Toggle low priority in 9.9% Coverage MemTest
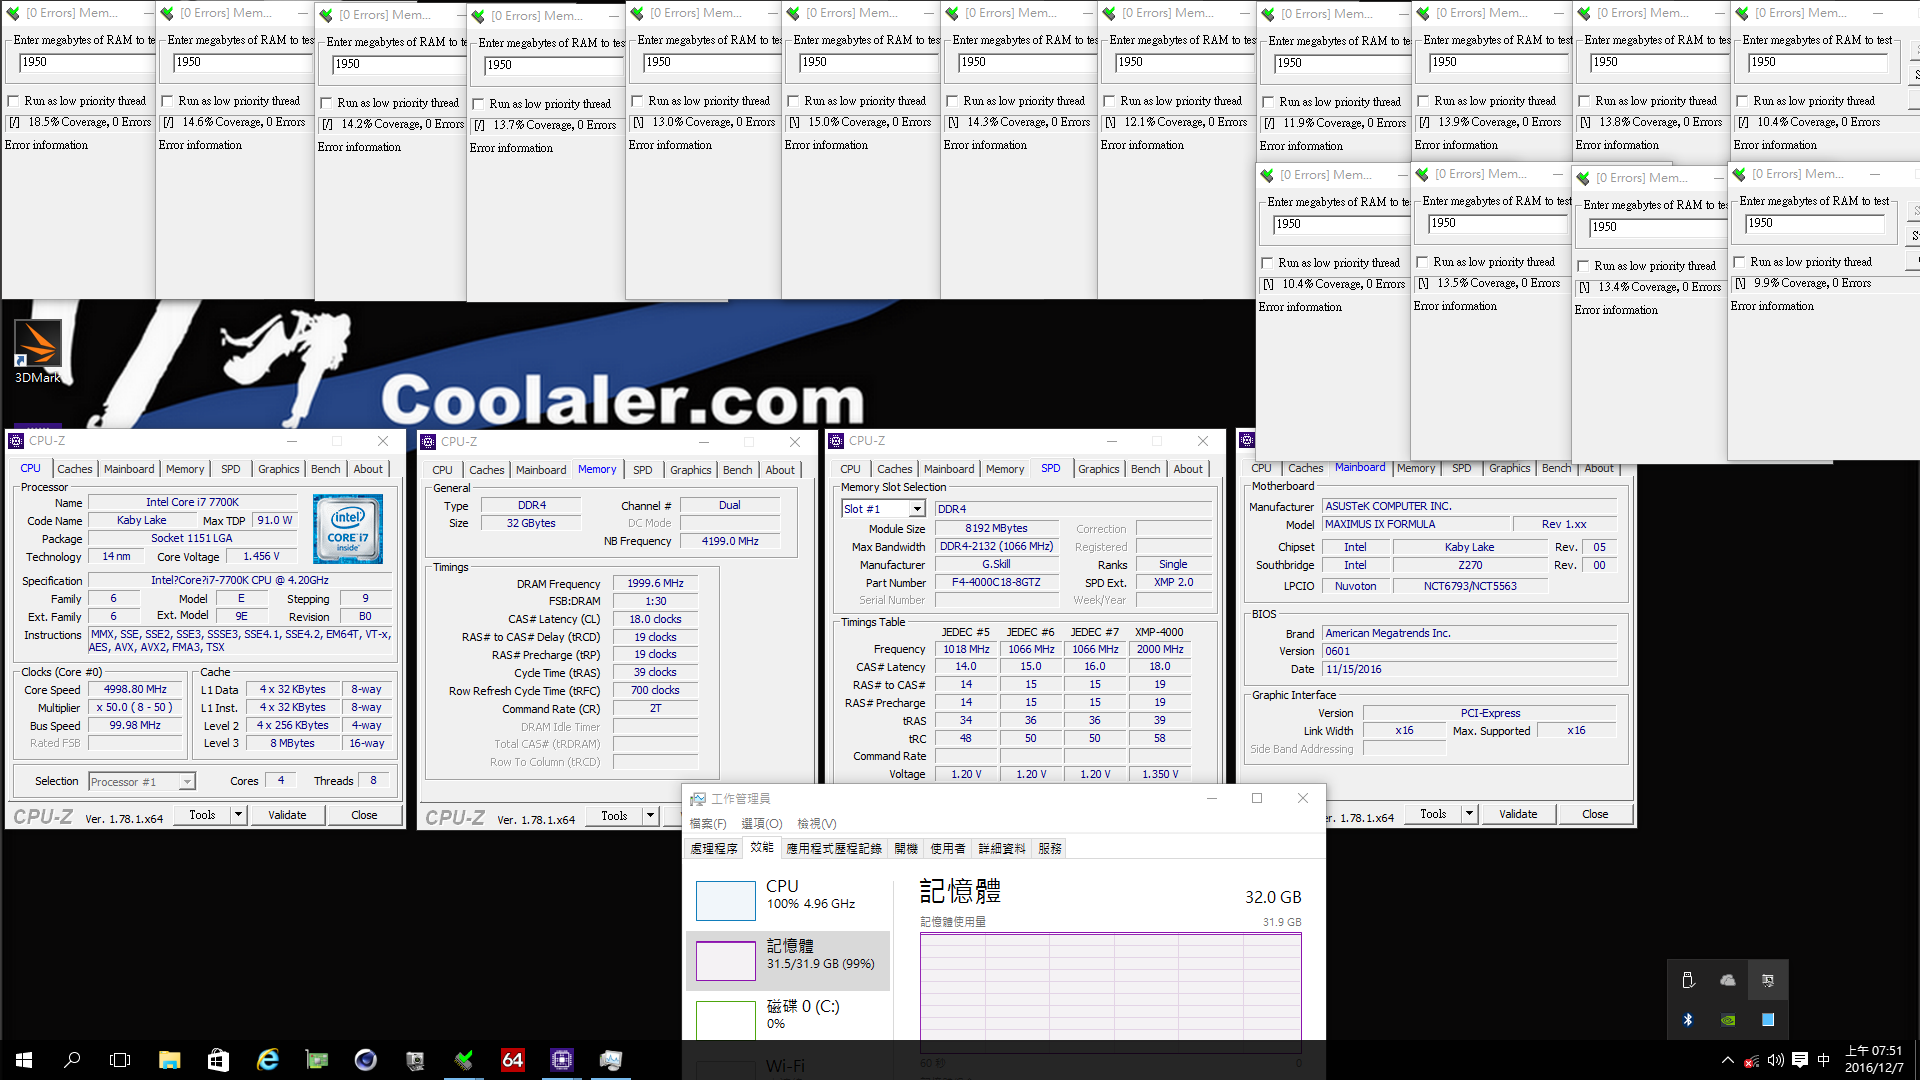 point(1739,262)
